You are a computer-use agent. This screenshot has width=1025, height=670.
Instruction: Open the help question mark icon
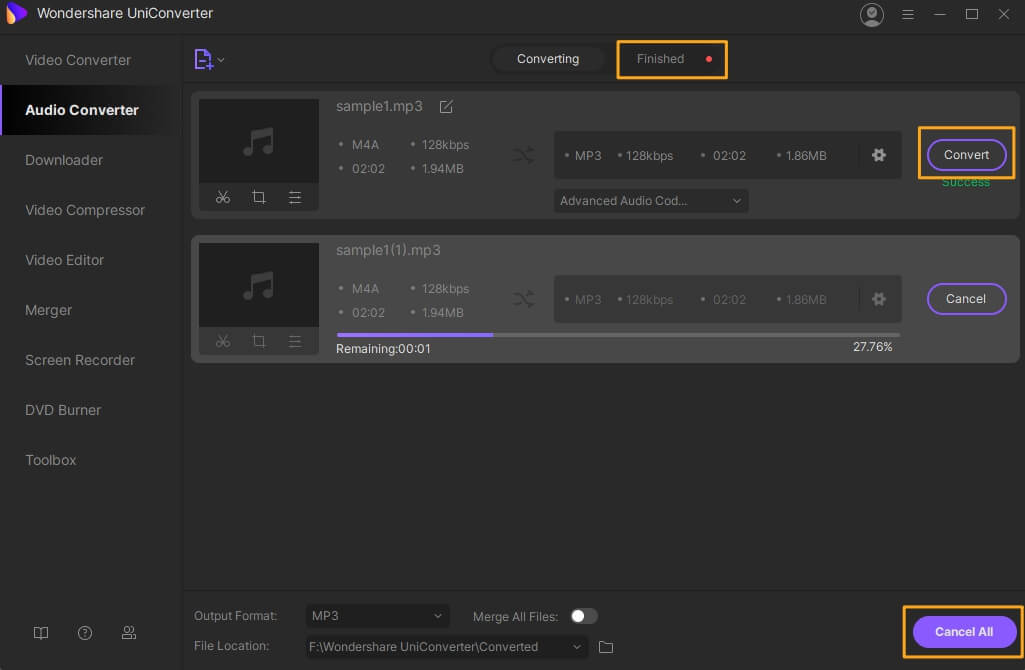point(85,633)
